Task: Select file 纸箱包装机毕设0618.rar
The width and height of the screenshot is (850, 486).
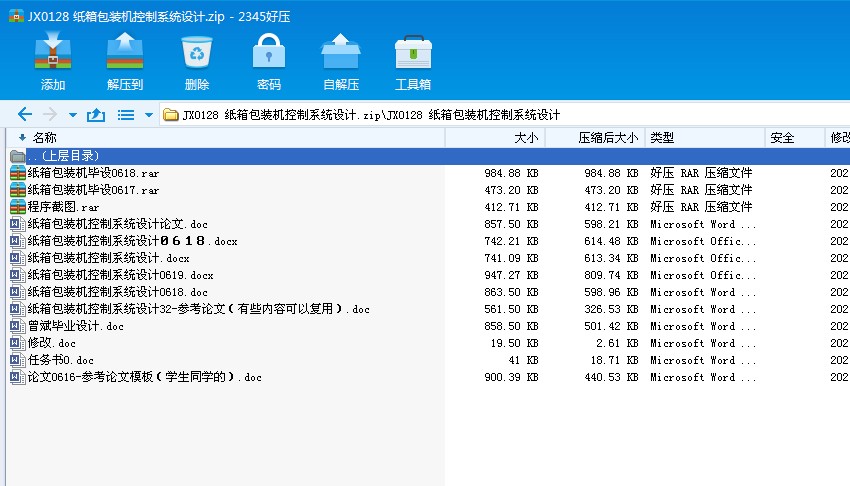Action: click(x=93, y=173)
